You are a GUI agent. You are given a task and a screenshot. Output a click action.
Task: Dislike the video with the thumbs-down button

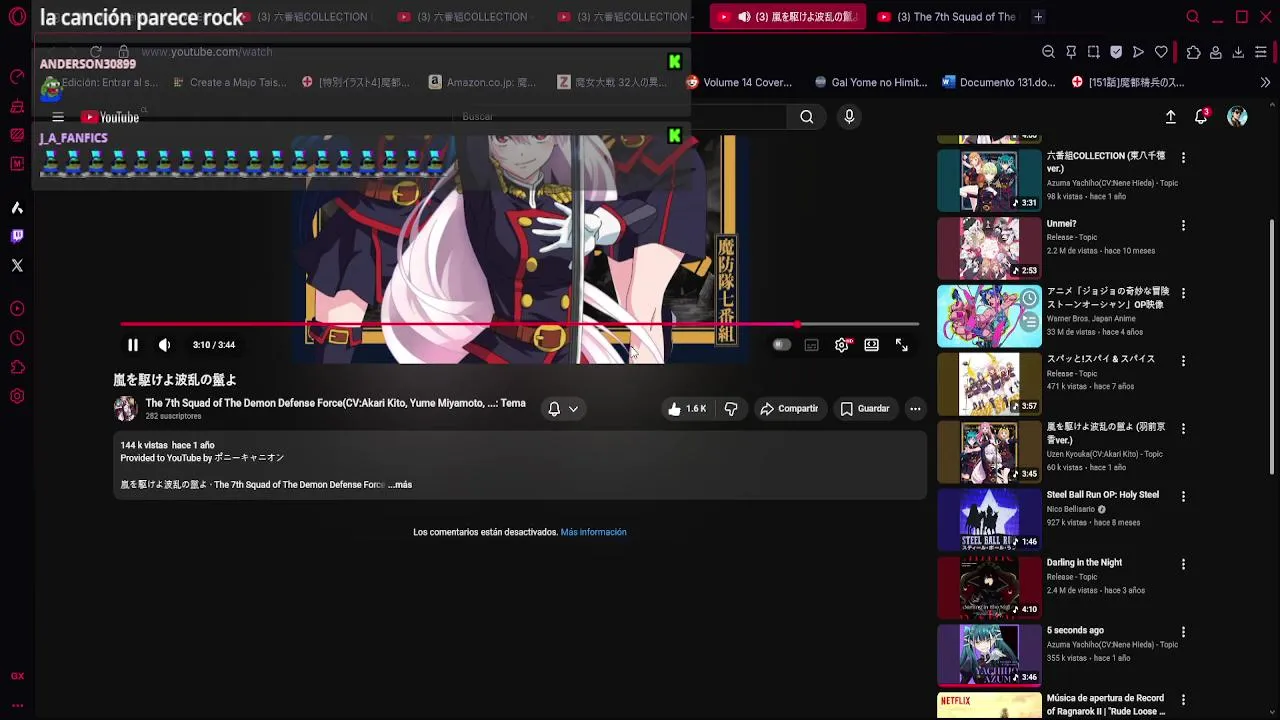pos(731,408)
